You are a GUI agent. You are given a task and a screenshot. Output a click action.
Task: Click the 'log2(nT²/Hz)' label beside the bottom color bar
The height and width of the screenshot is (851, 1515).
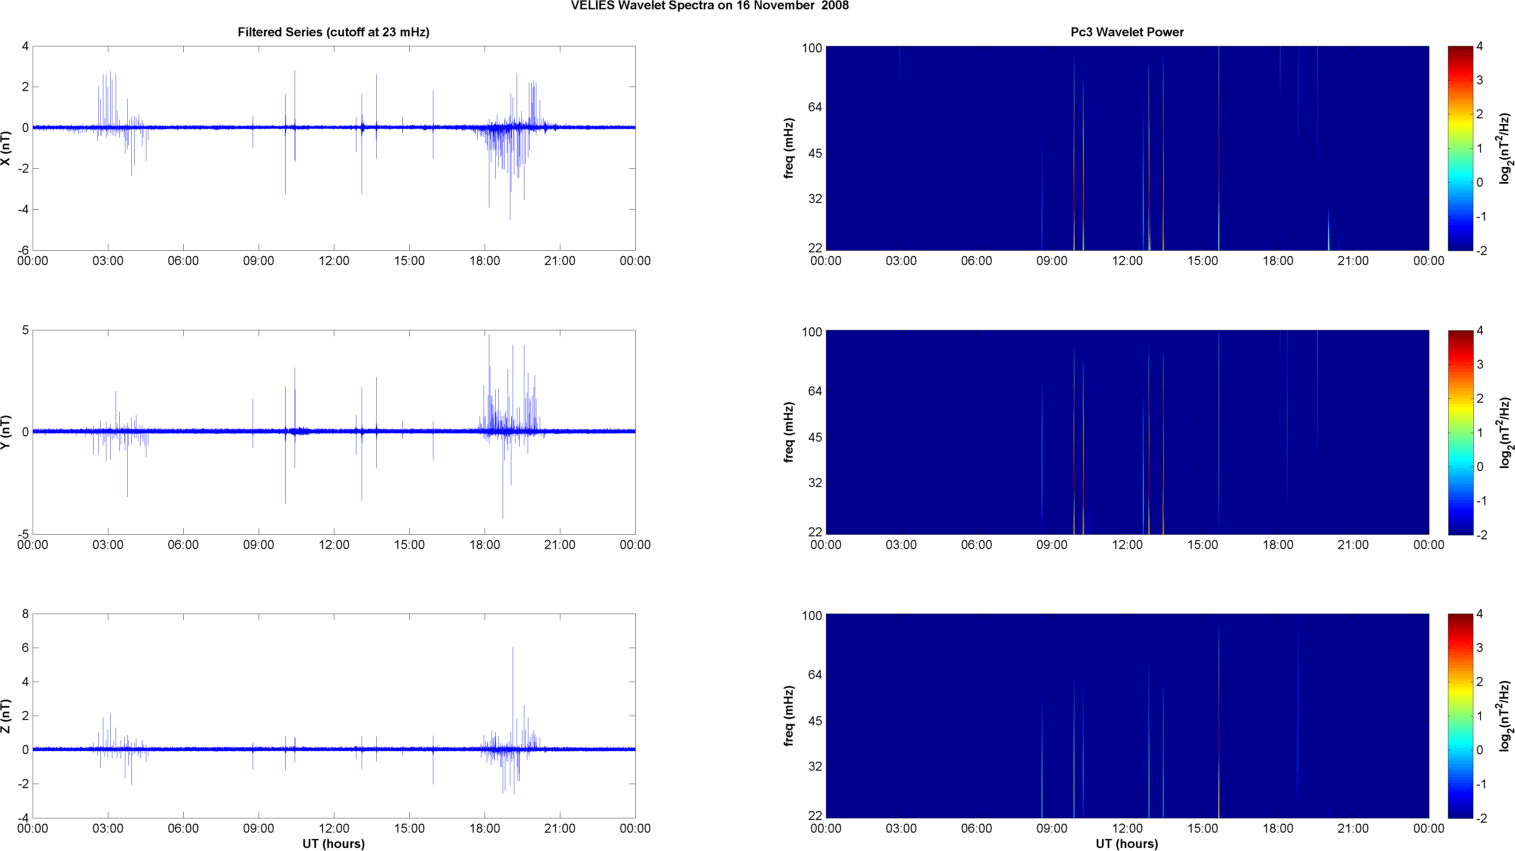(1505, 716)
